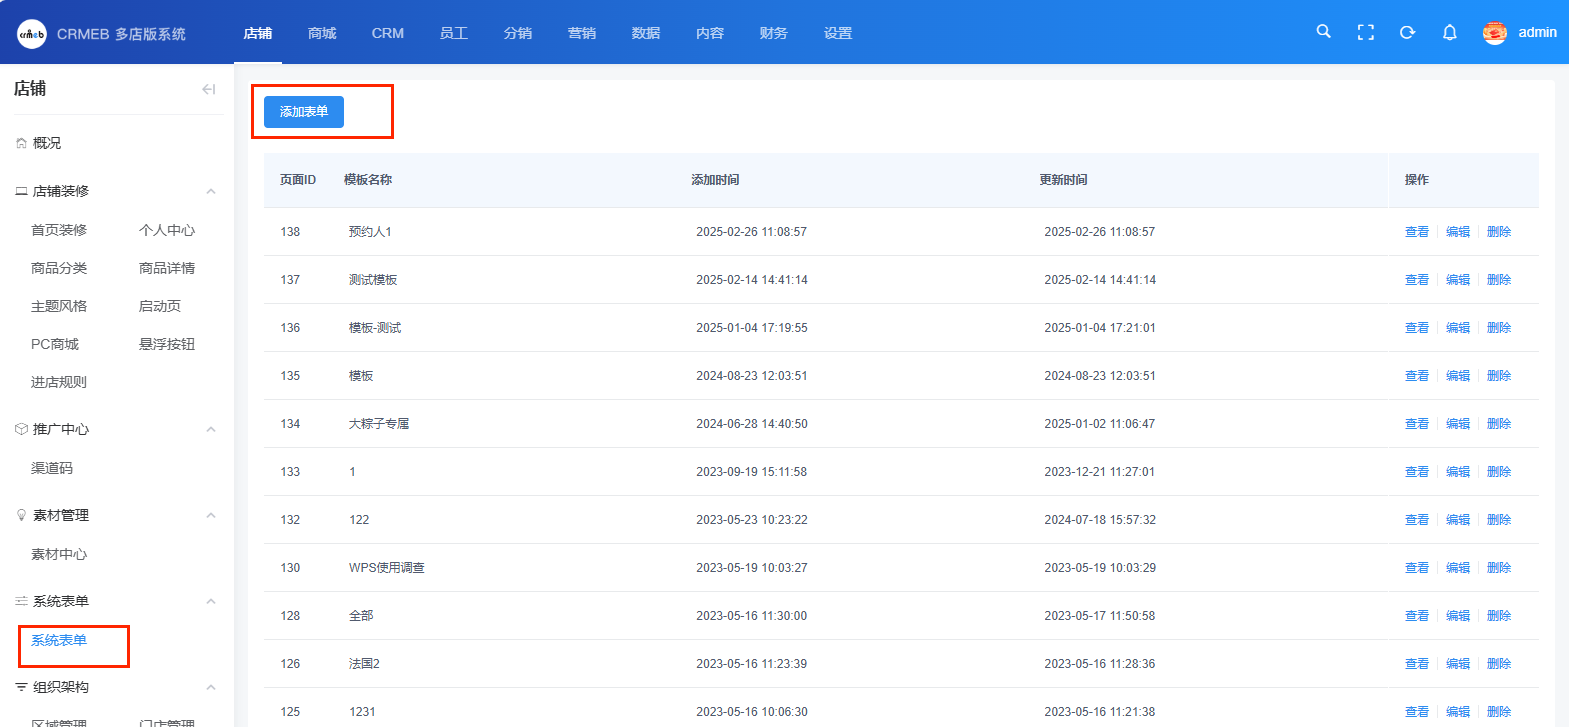1569x727 pixels.
Task: Delete form 128 全部
Action: [x=1499, y=616]
